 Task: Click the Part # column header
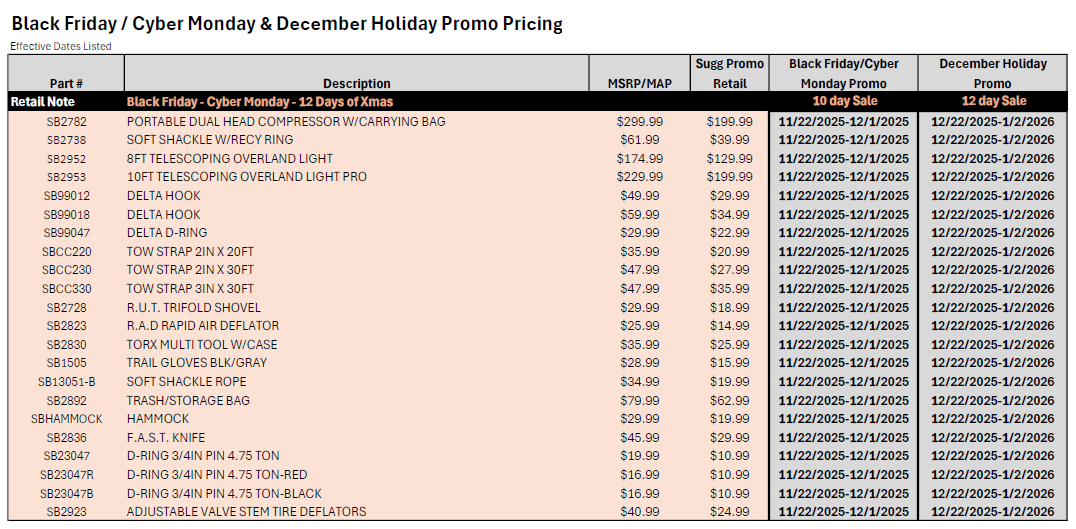(66, 83)
